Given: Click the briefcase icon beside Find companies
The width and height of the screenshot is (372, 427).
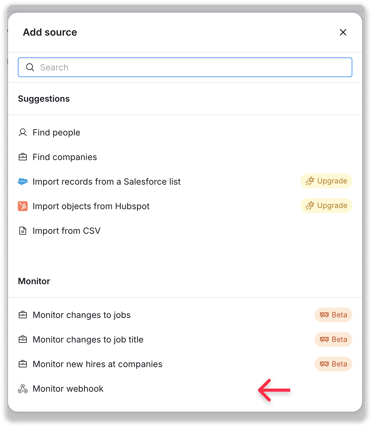Looking at the screenshot, I should [x=23, y=157].
